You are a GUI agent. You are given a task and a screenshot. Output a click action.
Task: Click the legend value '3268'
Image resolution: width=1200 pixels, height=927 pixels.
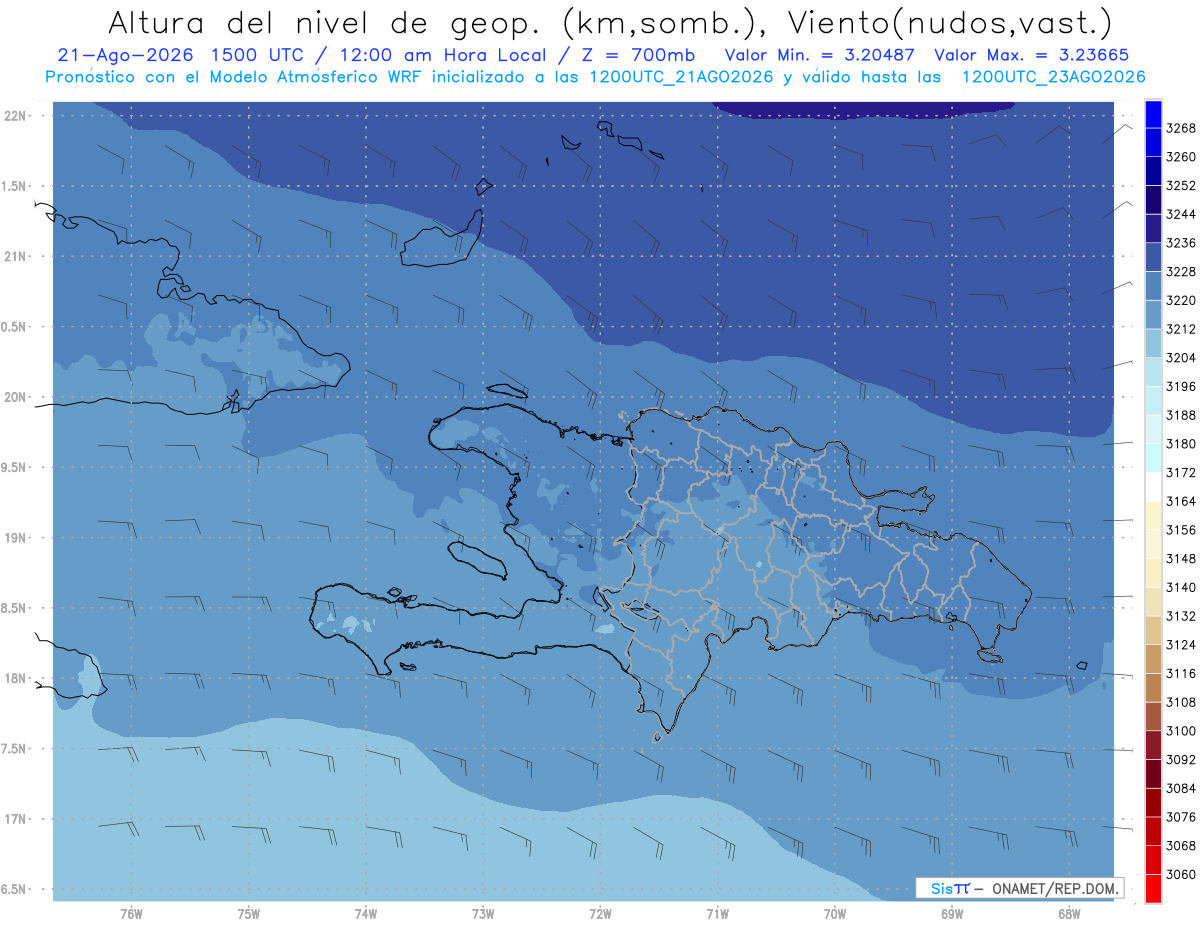[1181, 128]
